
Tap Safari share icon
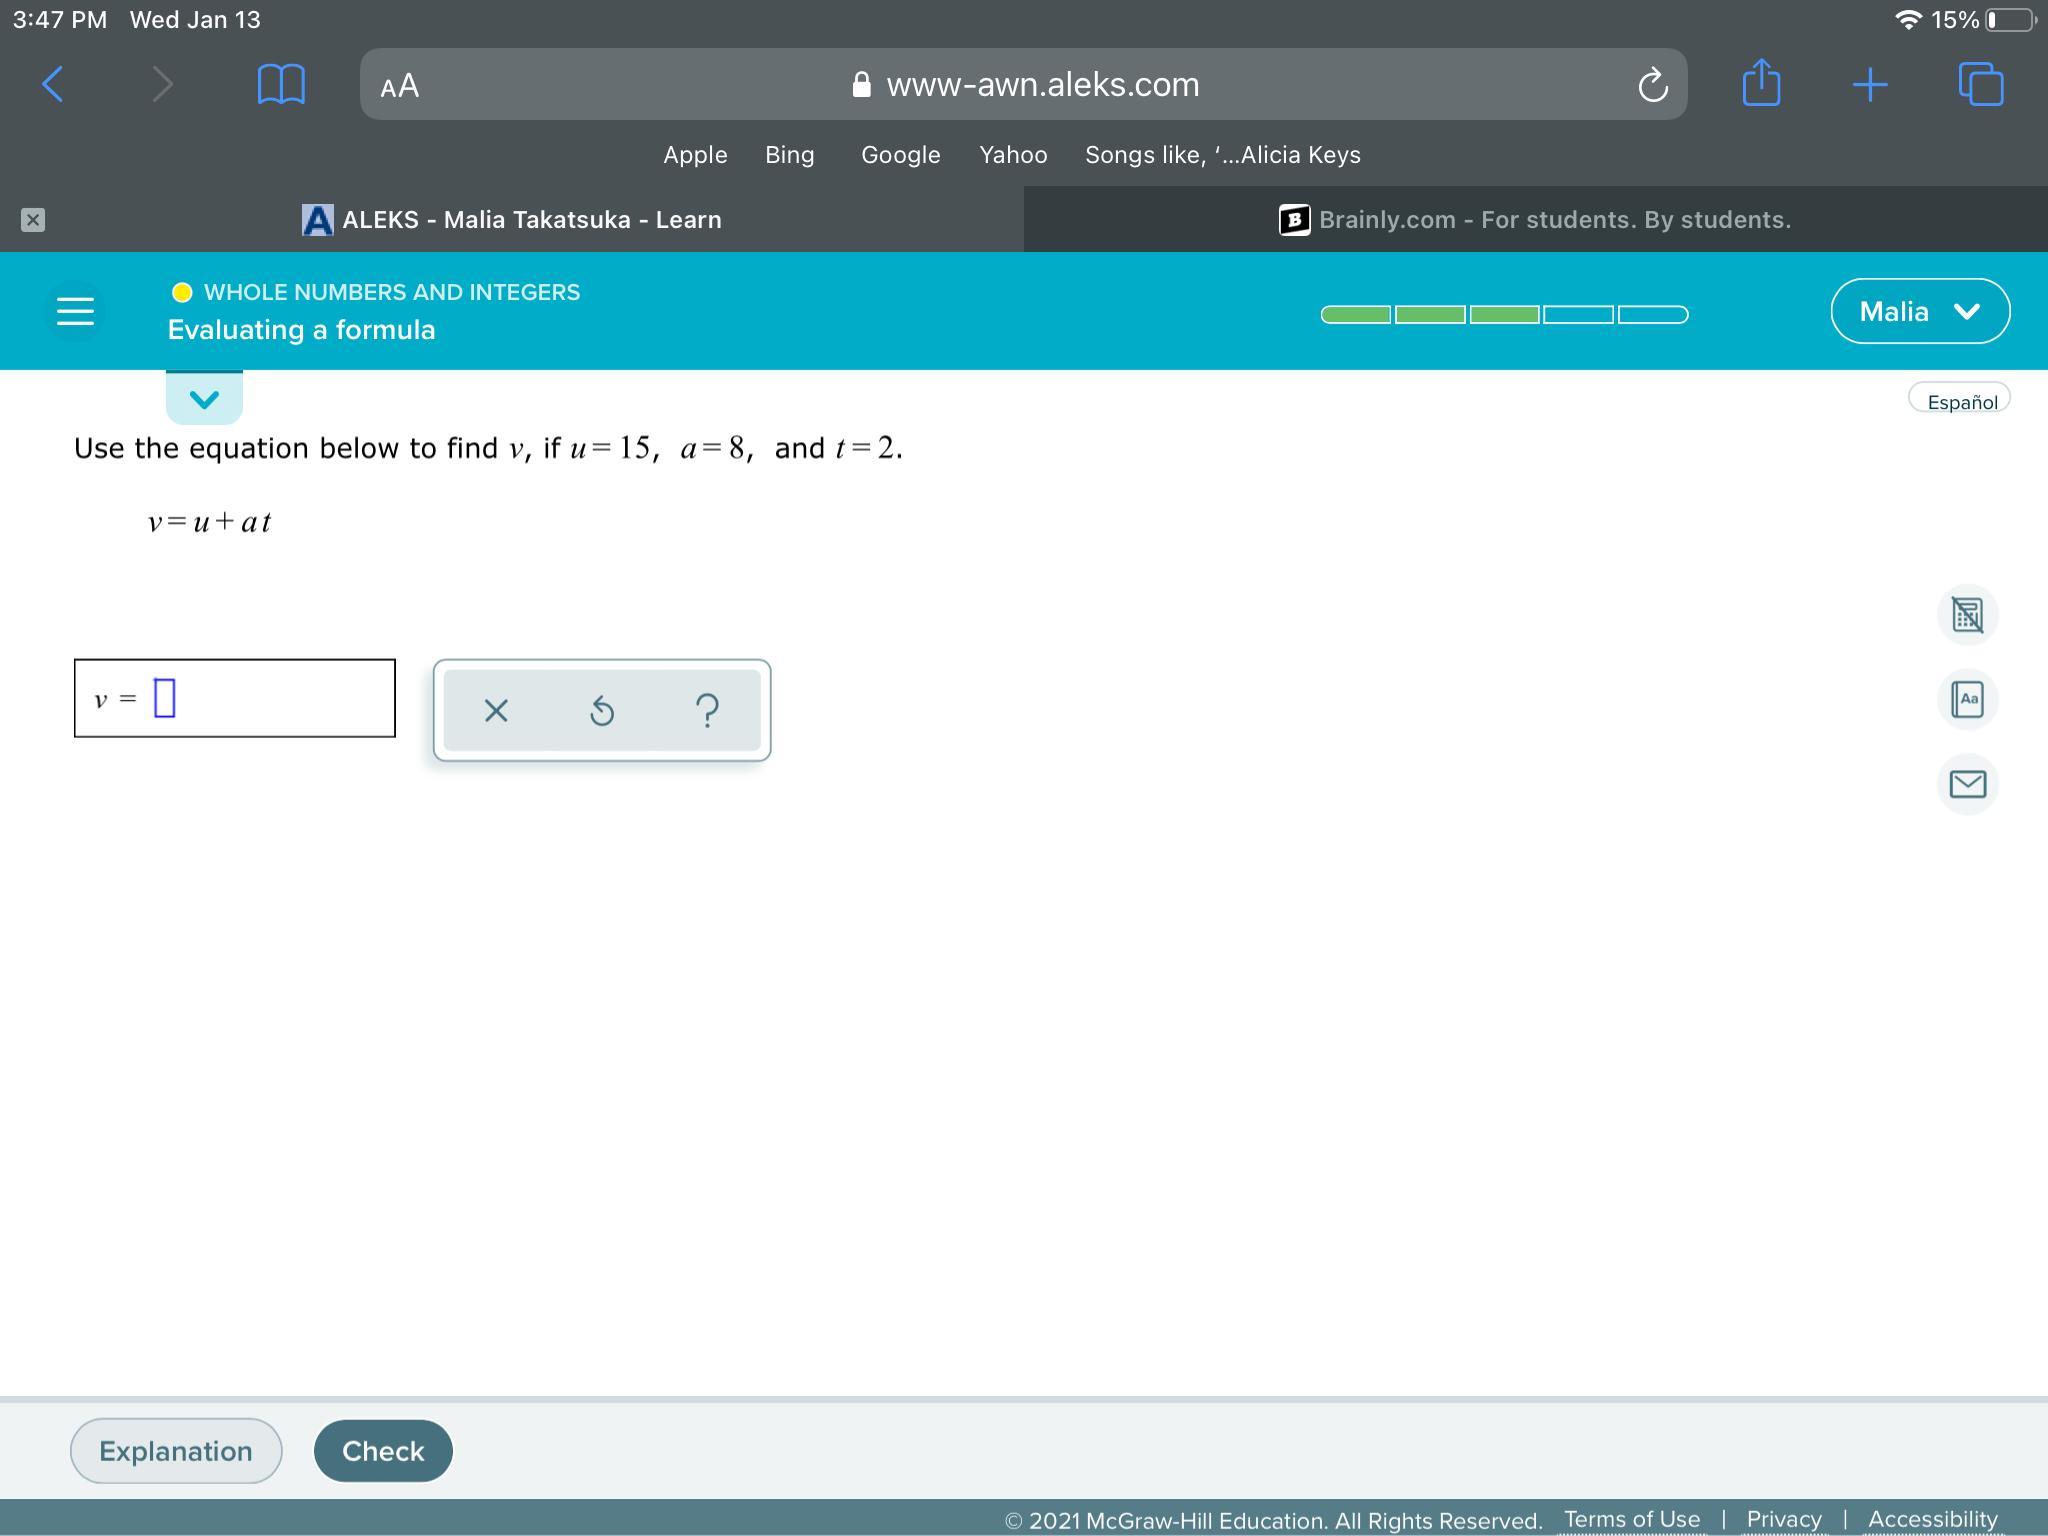[x=1761, y=84]
